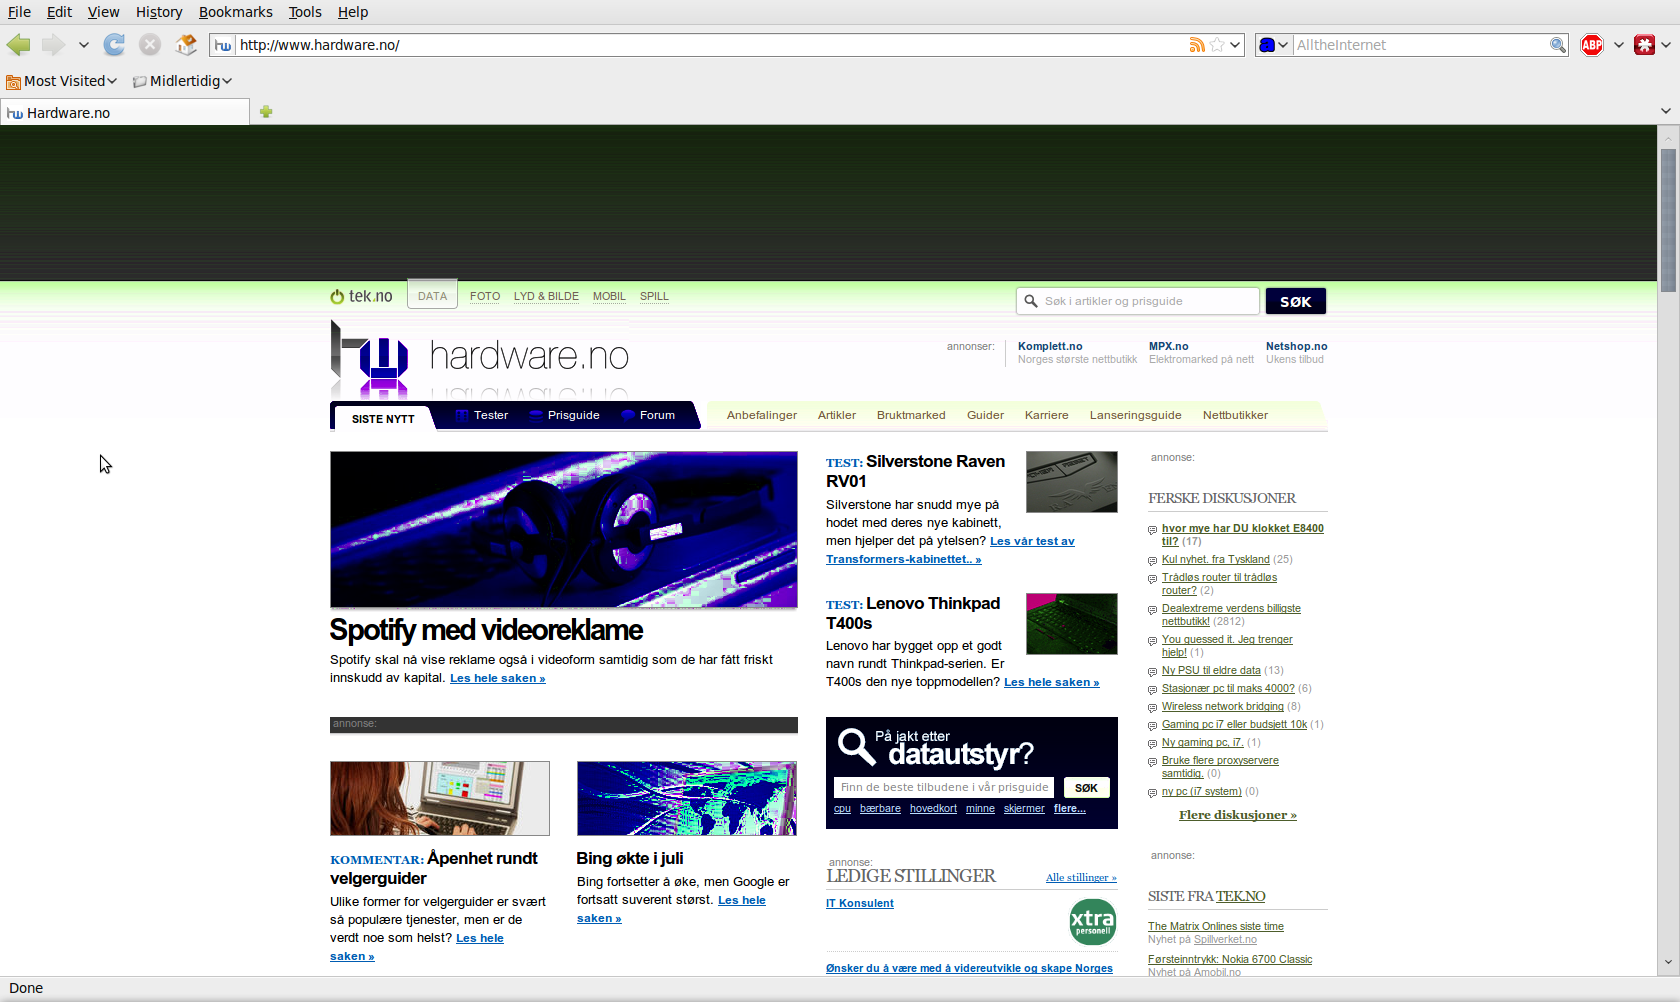1680x1002 pixels.
Task: Click the red puzzle-piece extension icon
Action: [x=1644, y=45]
